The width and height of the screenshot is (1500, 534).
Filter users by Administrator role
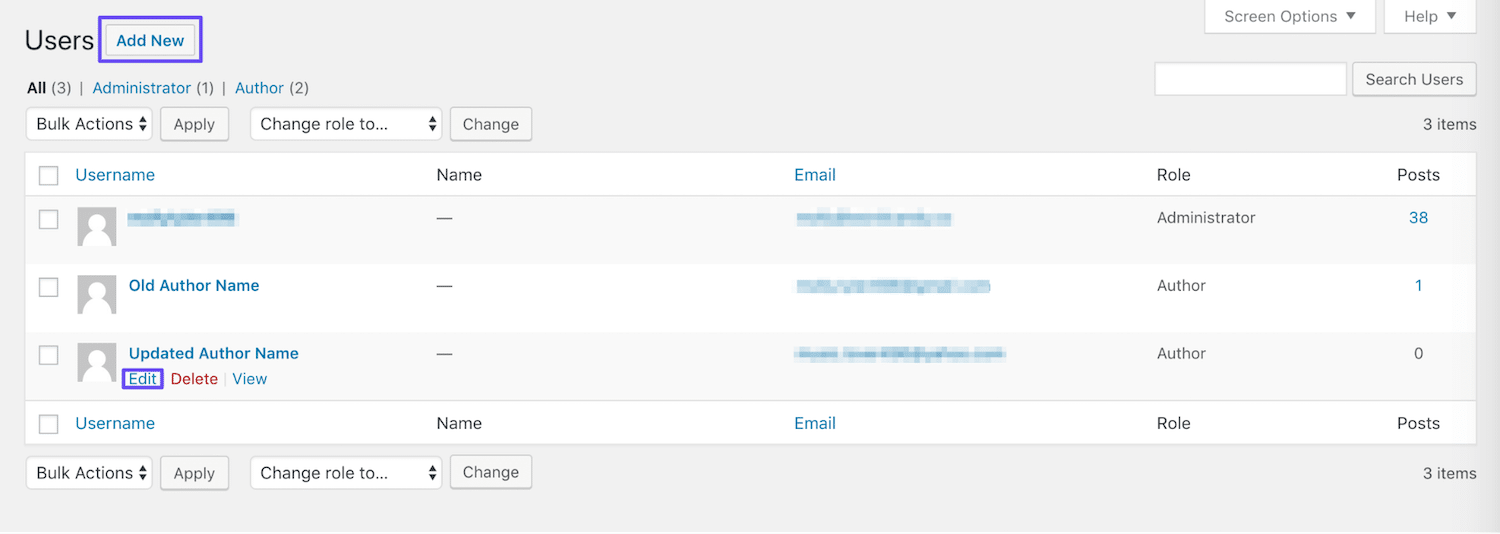(141, 88)
